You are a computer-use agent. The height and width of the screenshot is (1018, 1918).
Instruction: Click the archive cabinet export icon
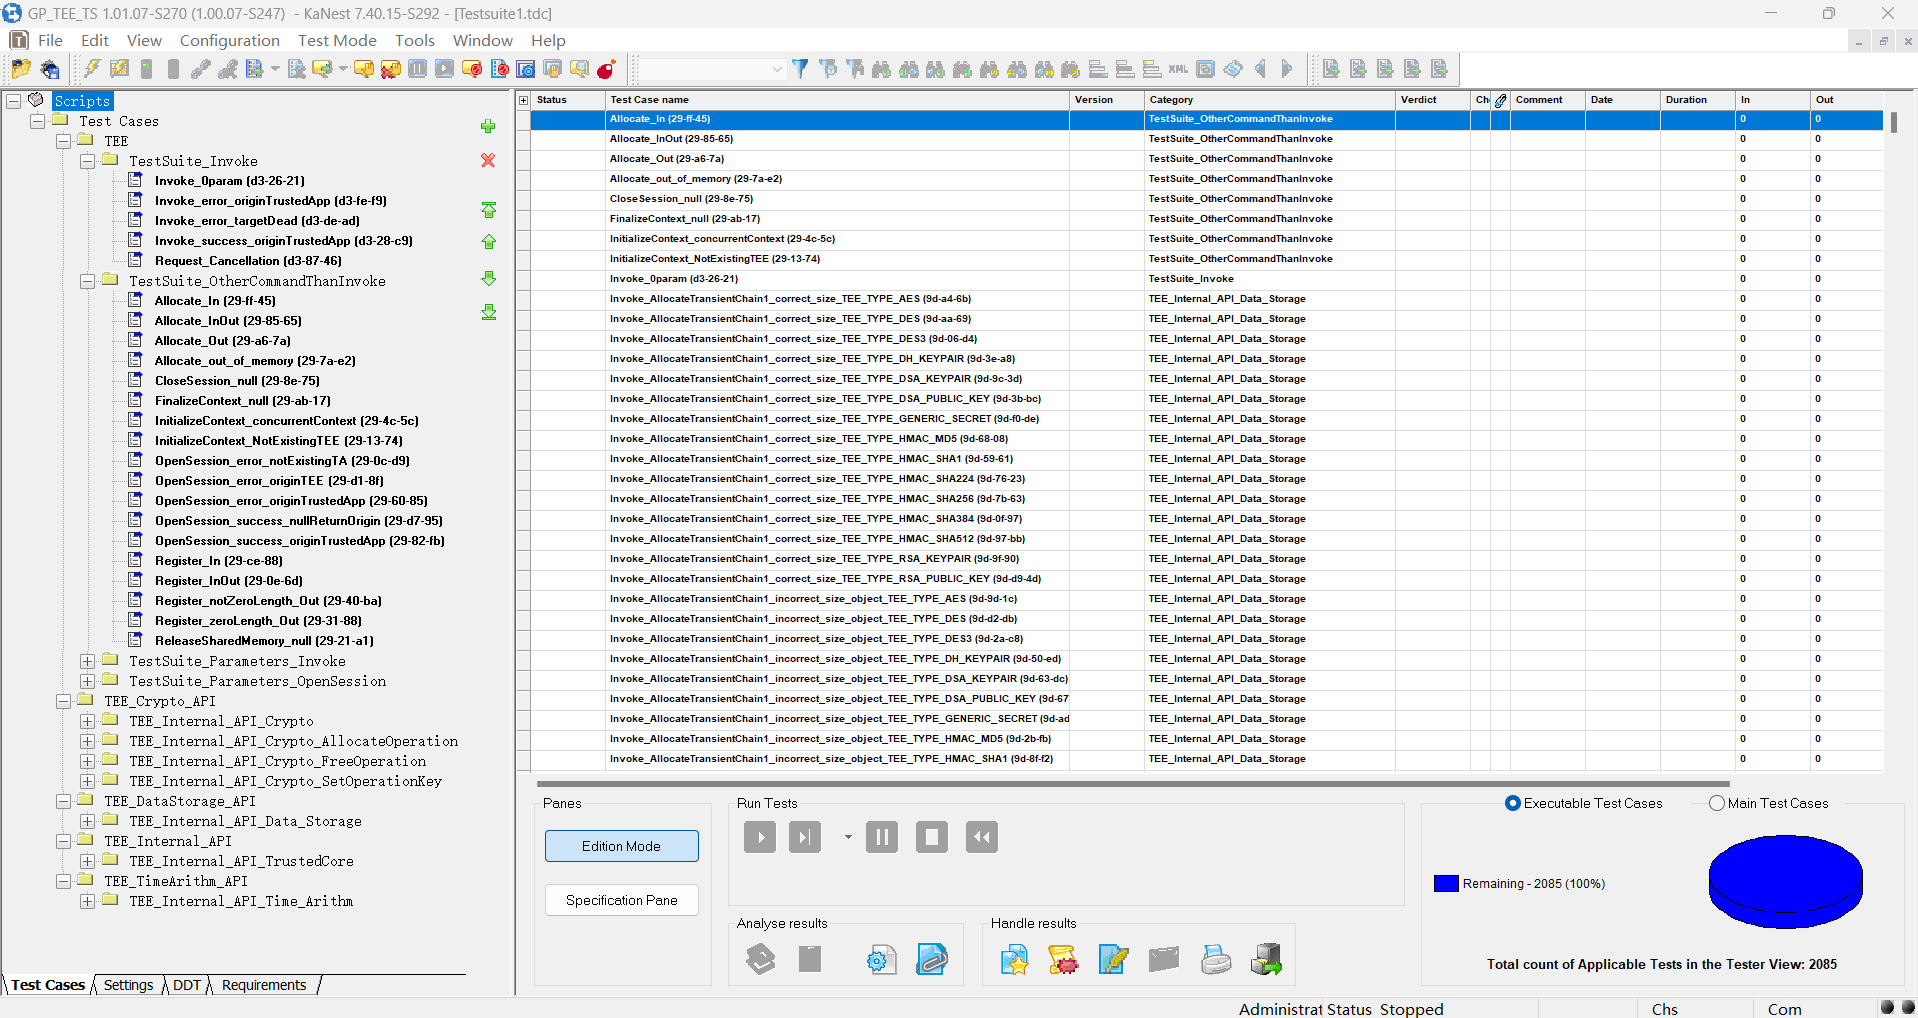coord(1266,960)
